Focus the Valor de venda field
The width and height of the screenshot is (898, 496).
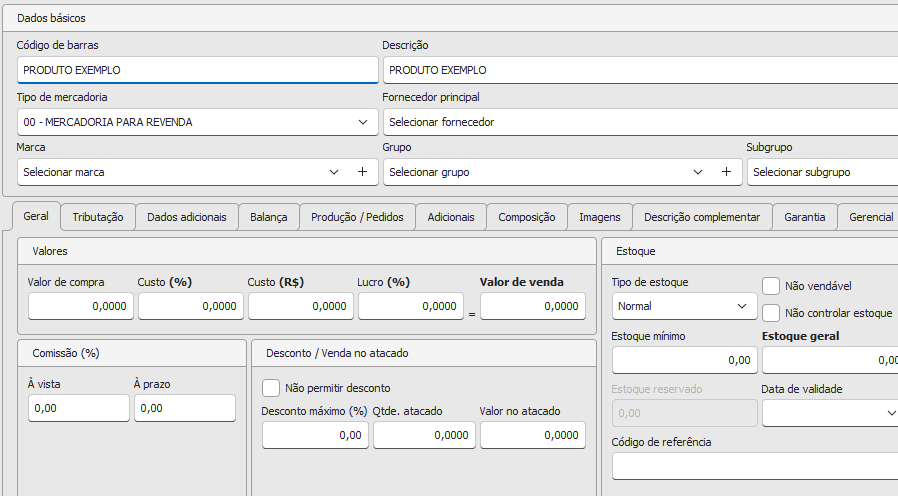tap(532, 307)
